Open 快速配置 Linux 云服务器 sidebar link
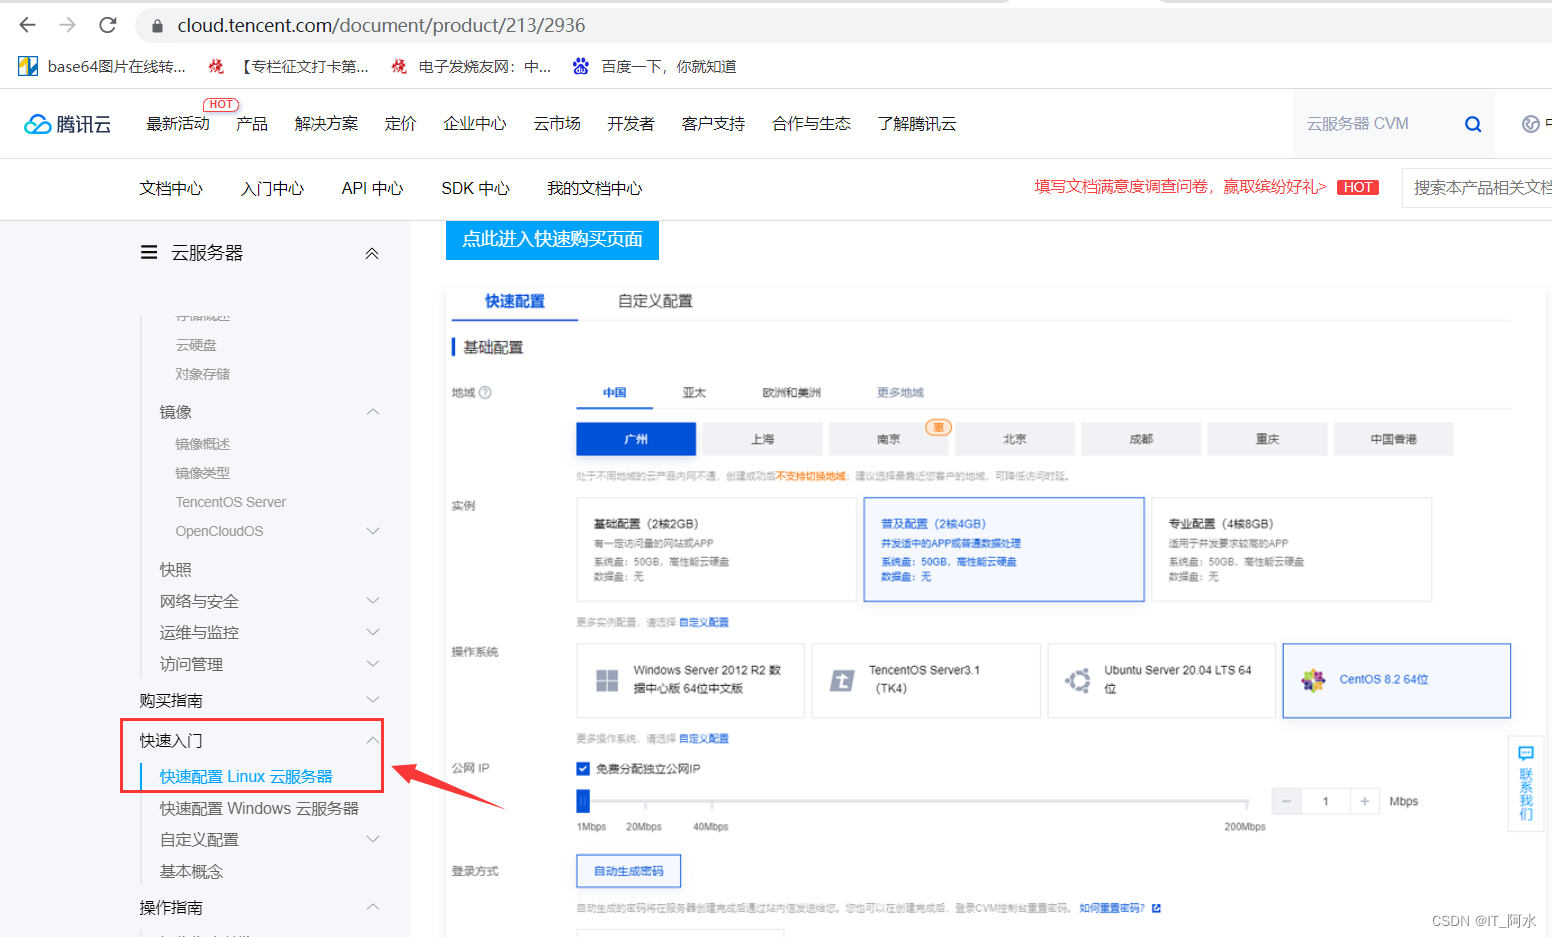 point(246,777)
